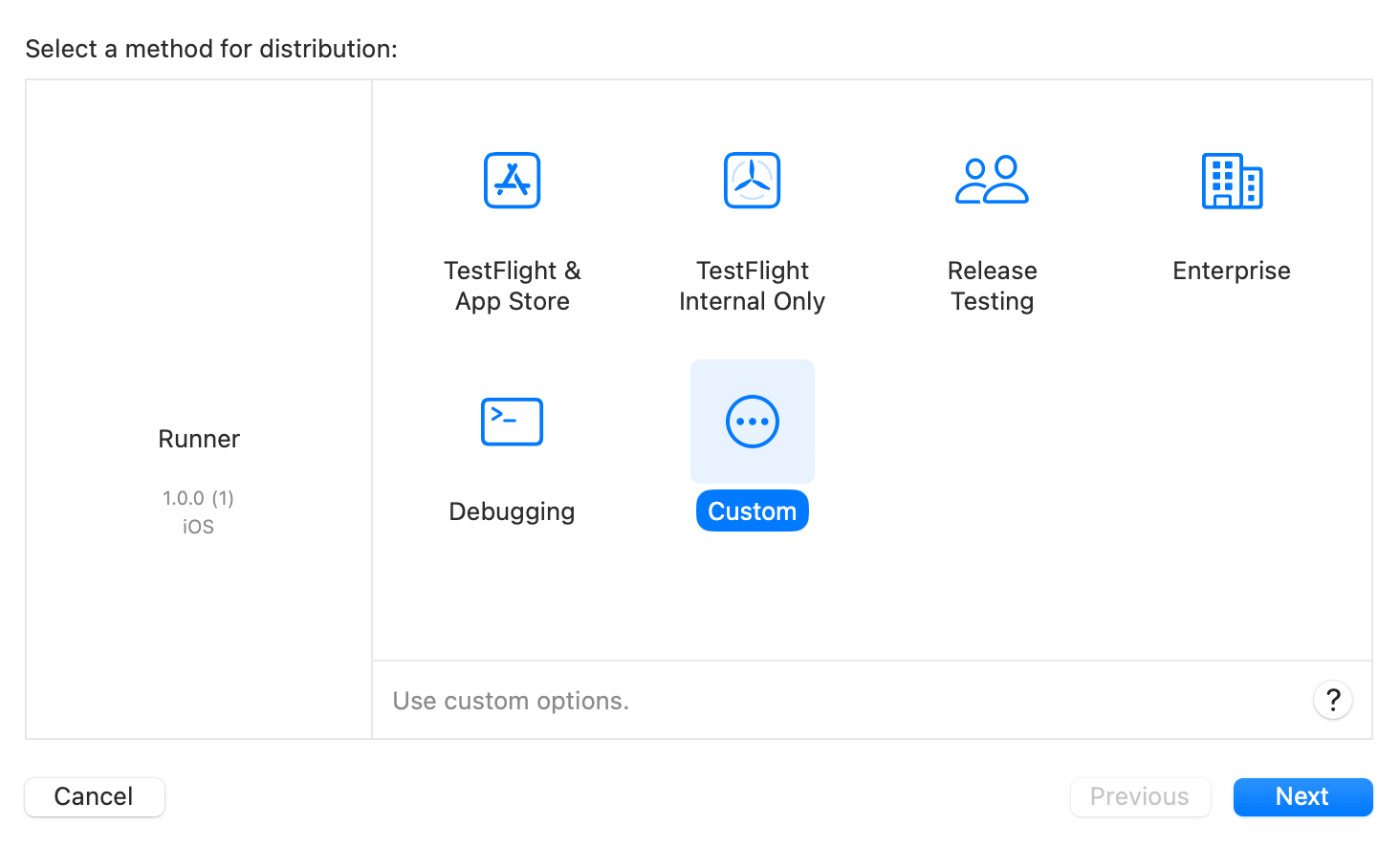
Task: Click the "TestFlight & App Store" label
Action: pos(512,286)
